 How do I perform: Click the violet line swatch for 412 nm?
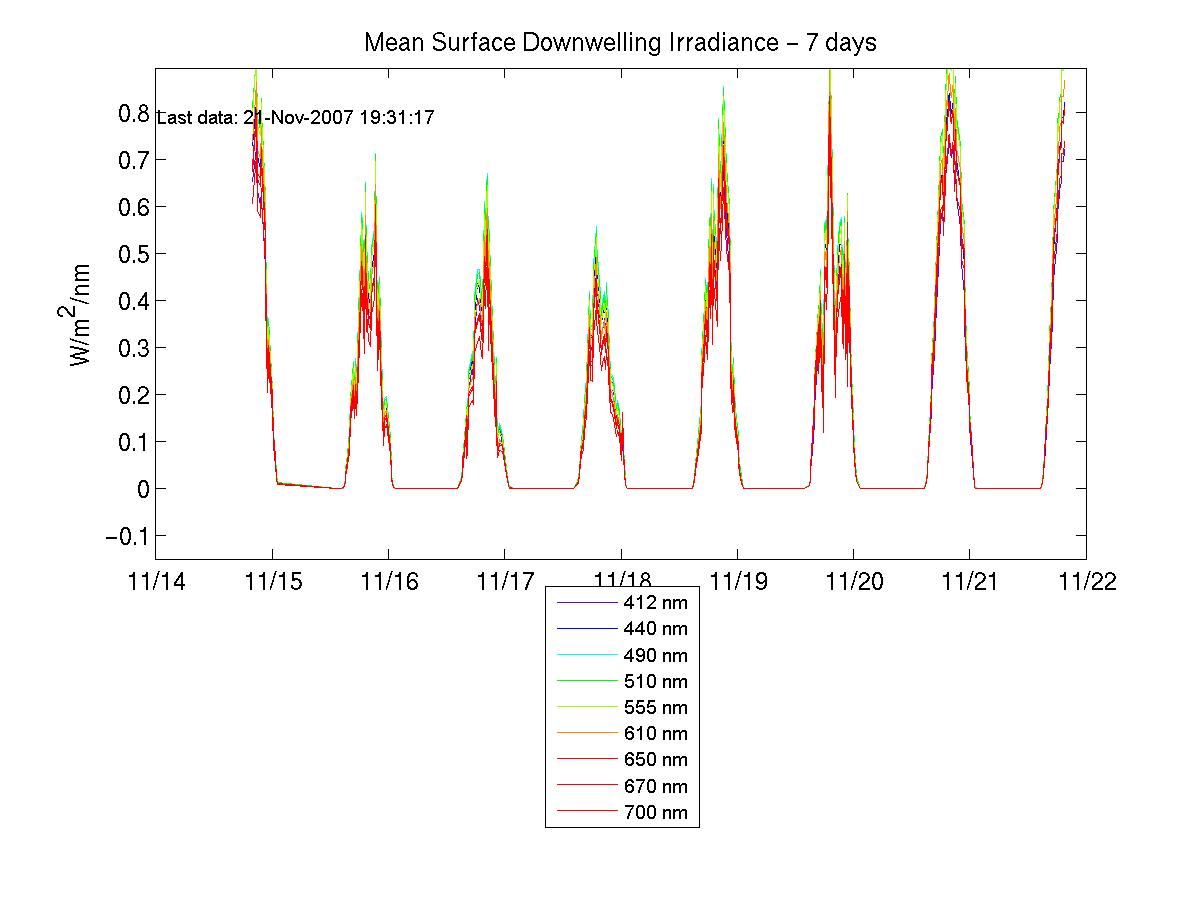click(x=582, y=603)
